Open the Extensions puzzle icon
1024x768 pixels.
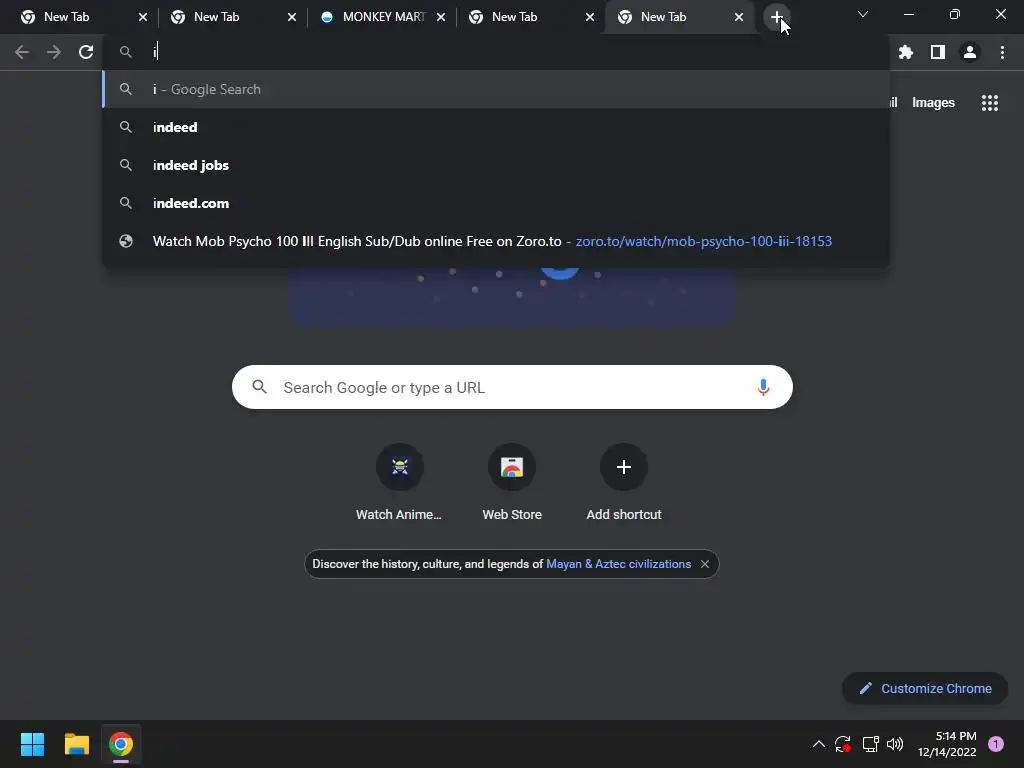[x=905, y=52]
